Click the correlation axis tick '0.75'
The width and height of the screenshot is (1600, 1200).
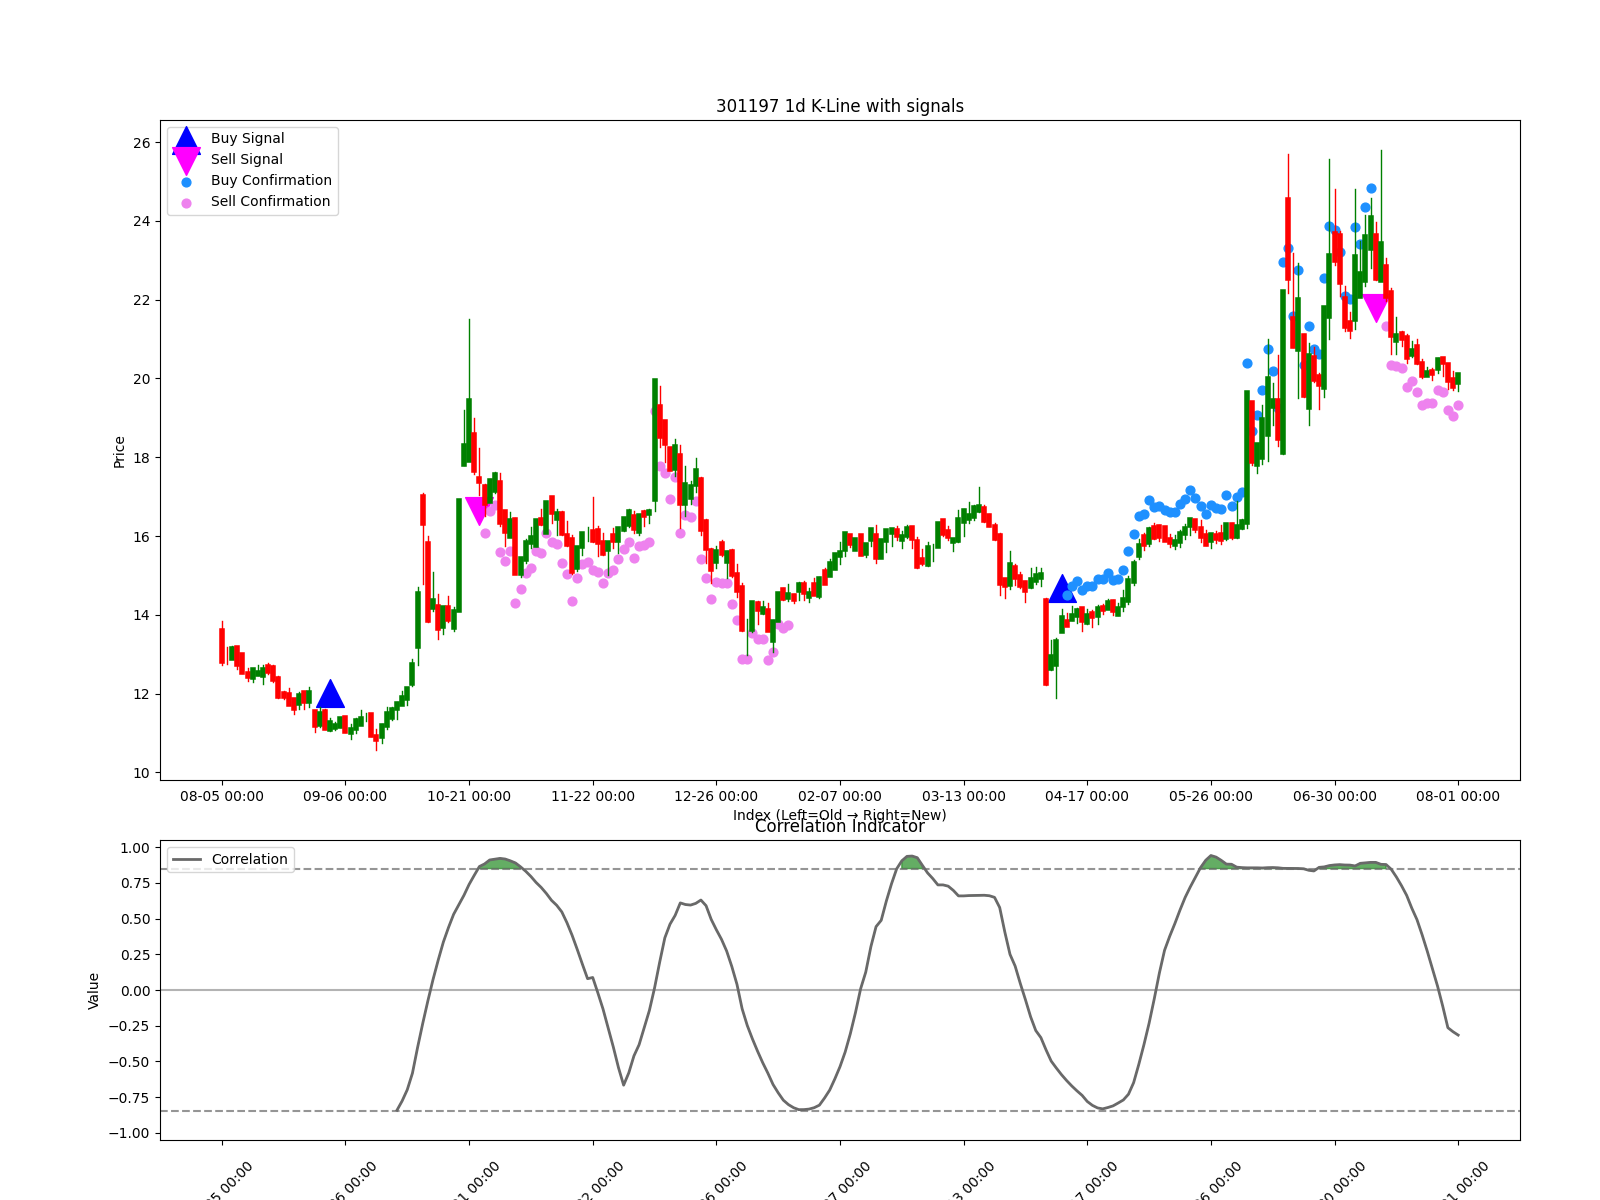click(x=135, y=884)
